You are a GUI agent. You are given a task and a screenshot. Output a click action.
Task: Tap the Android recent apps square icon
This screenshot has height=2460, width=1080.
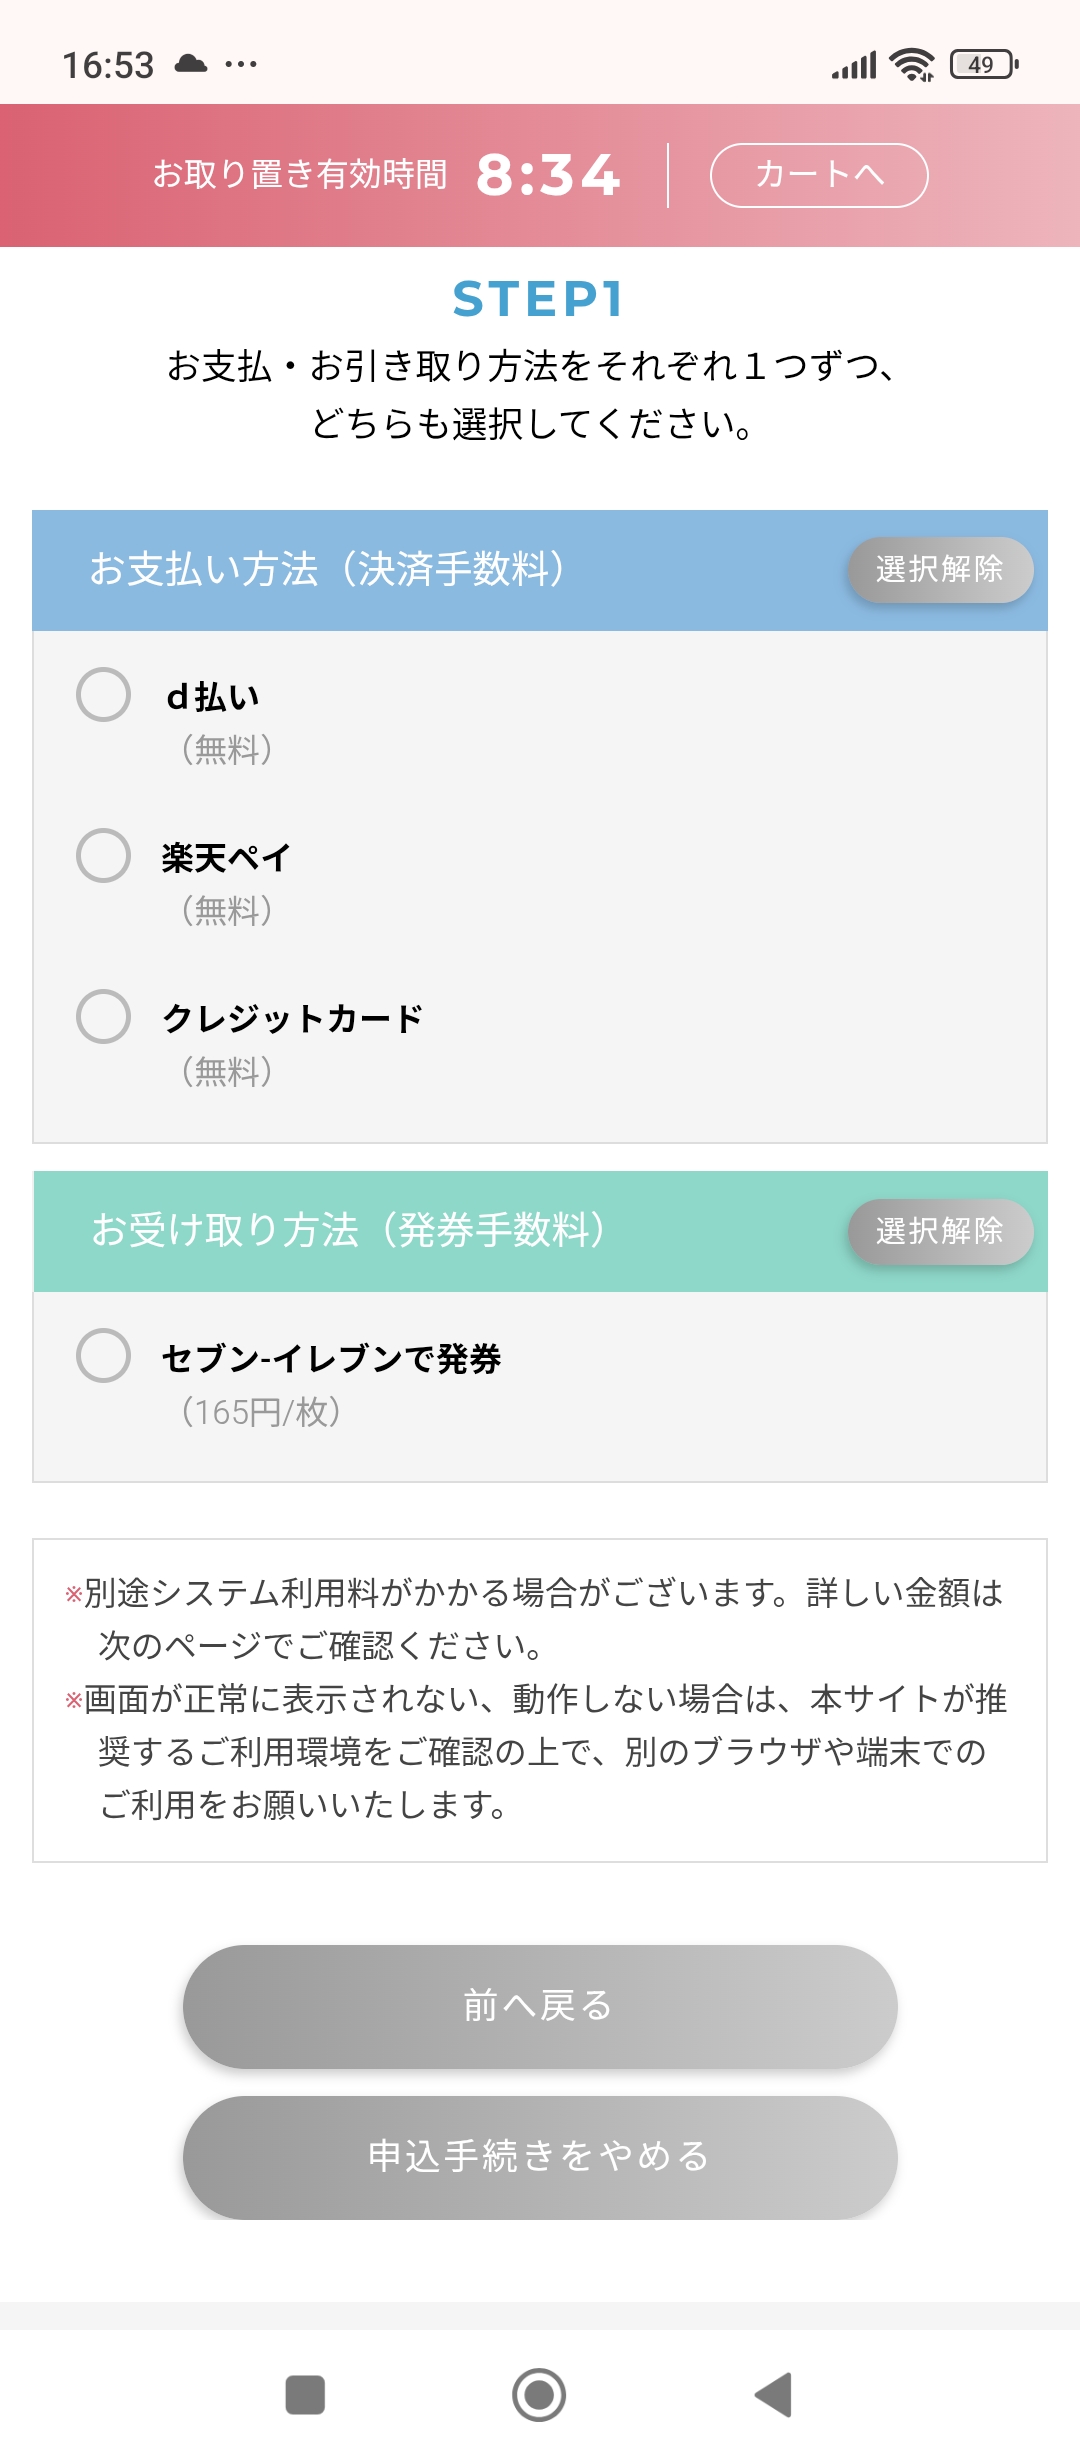point(305,2395)
